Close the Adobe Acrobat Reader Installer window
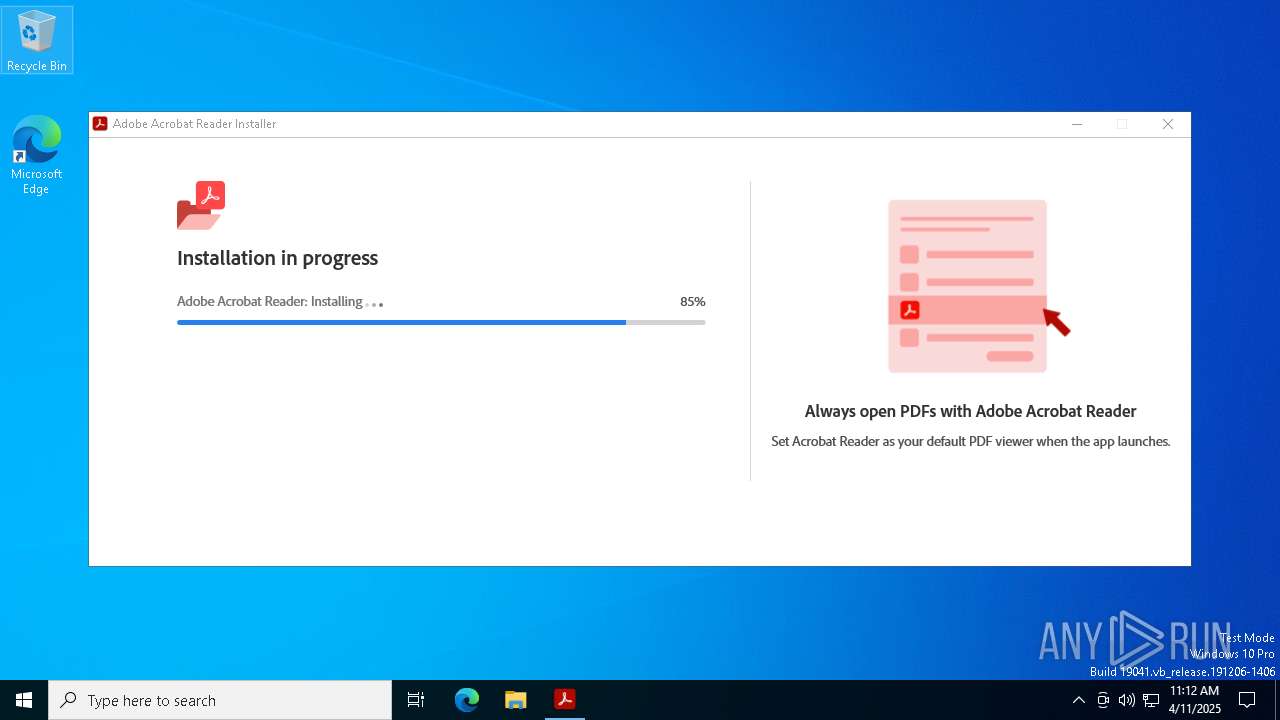Viewport: 1280px width, 720px height. coord(1167,124)
